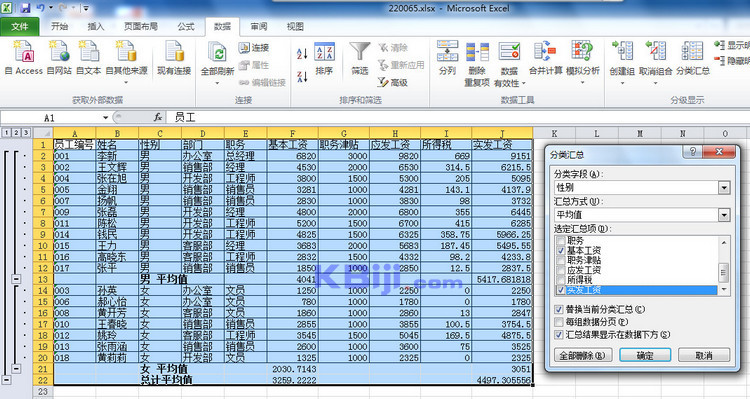Toggle 职务 checkbox in subtotal list
Image resolution: width=750 pixels, height=399 pixels.
561,241
